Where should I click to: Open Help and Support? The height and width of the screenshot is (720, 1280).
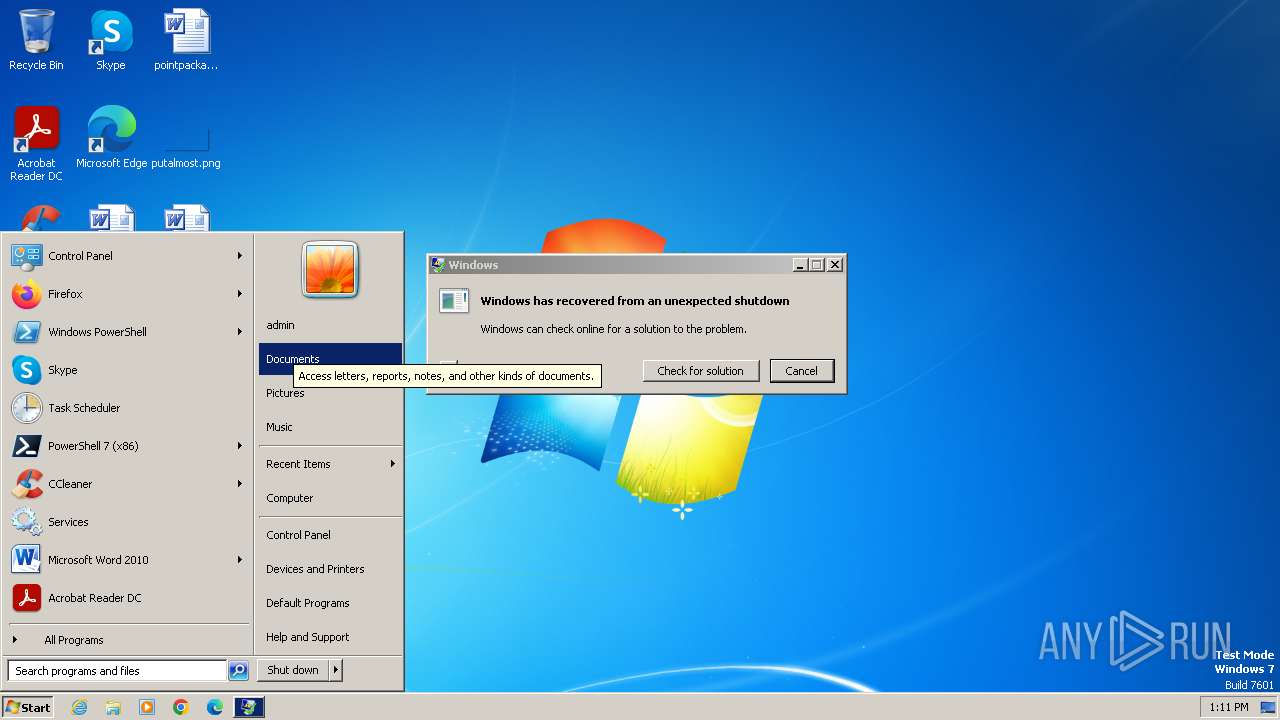(x=330, y=637)
